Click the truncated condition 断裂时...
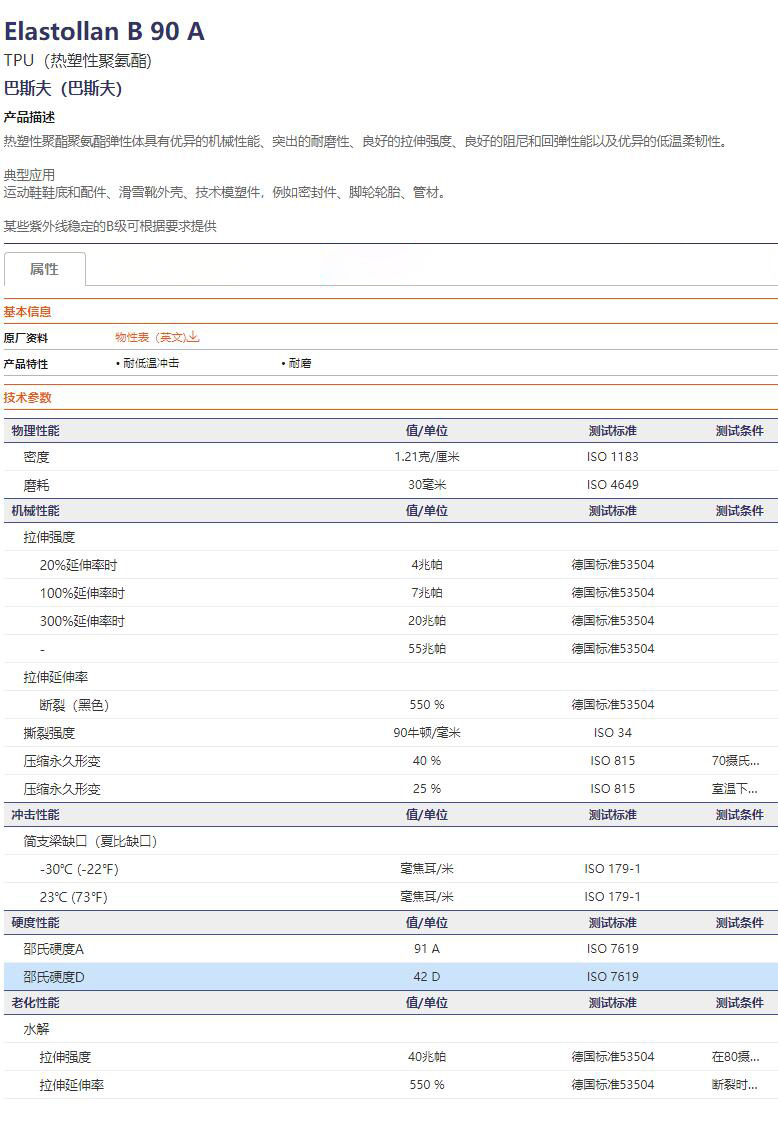The width and height of the screenshot is (778, 1124). pyautogui.click(x=735, y=1085)
